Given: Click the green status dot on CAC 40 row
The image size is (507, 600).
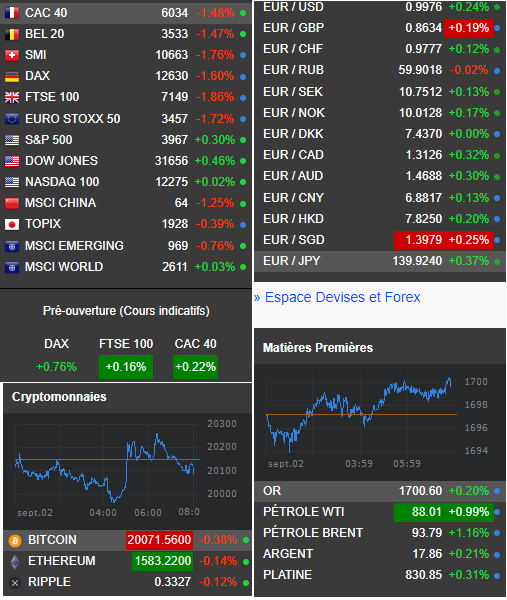Looking at the screenshot, I should [243, 13].
